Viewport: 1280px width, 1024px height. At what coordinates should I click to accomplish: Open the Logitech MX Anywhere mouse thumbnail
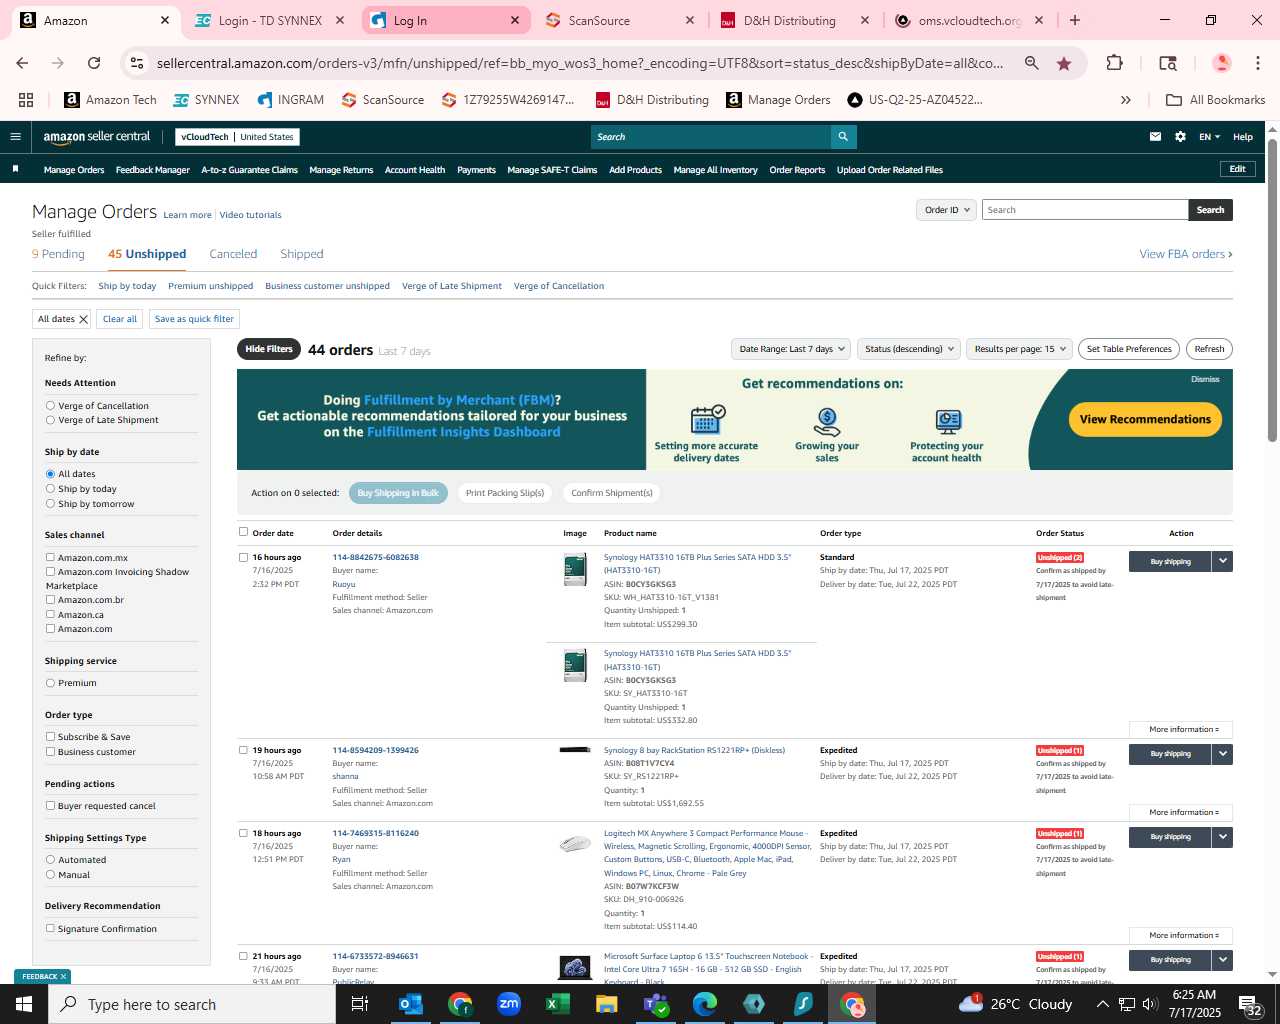pos(575,844)
